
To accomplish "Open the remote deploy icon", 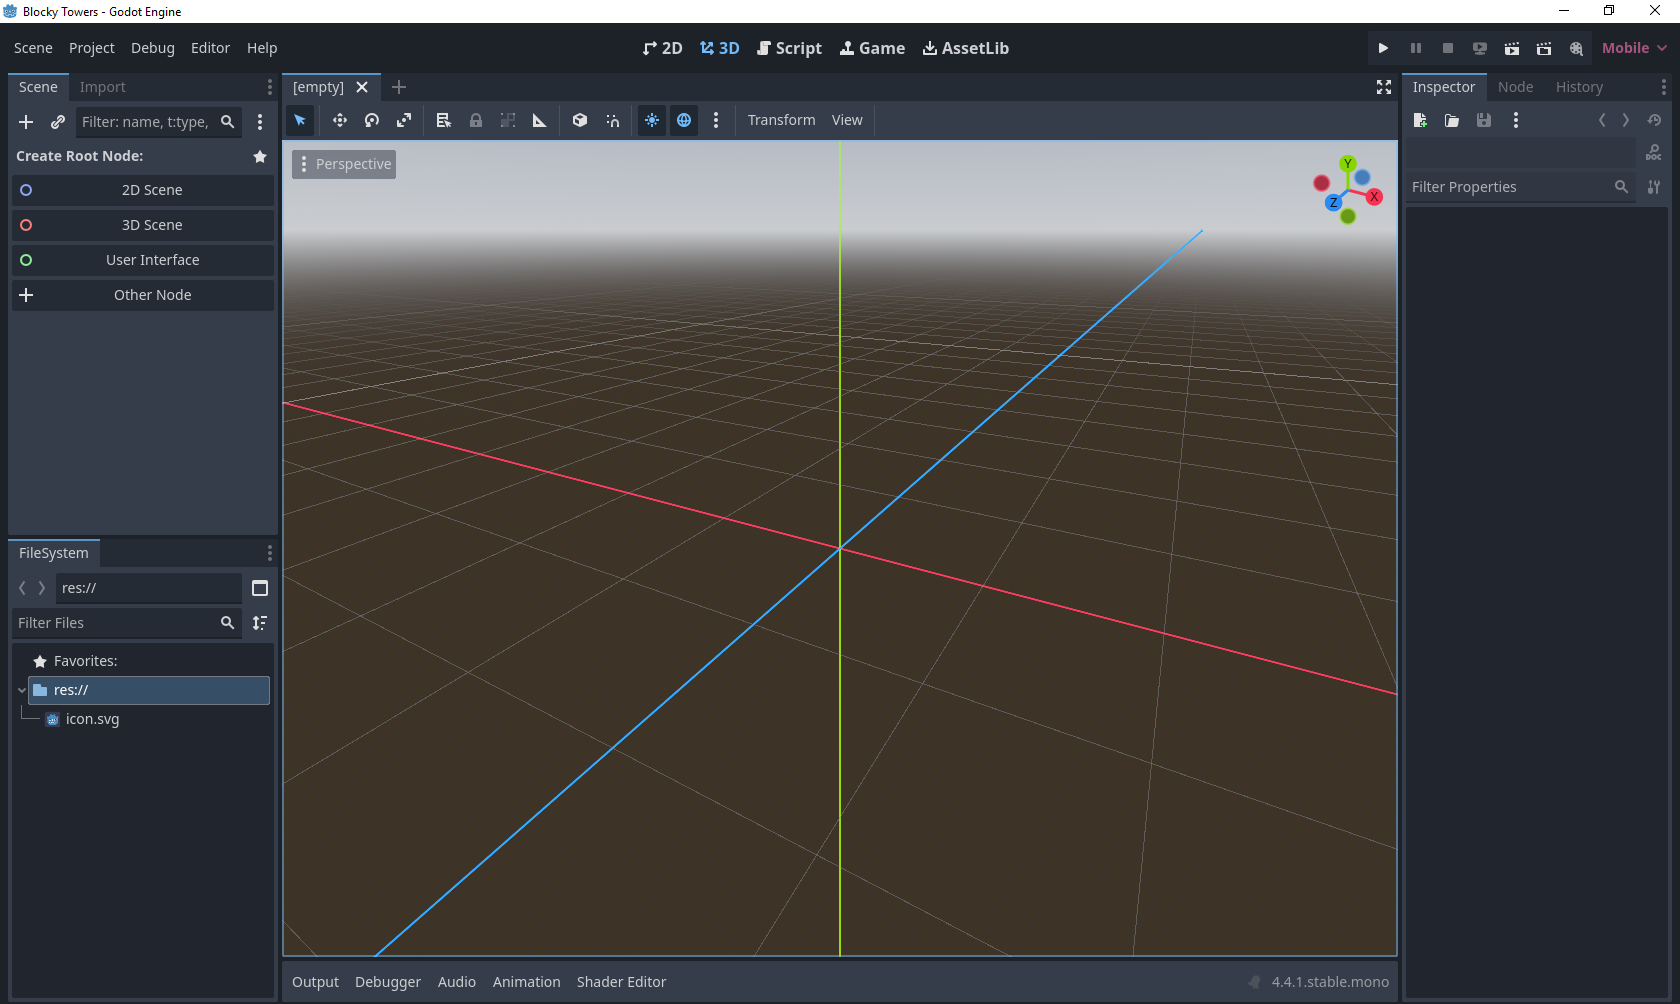I will 1480,48.
